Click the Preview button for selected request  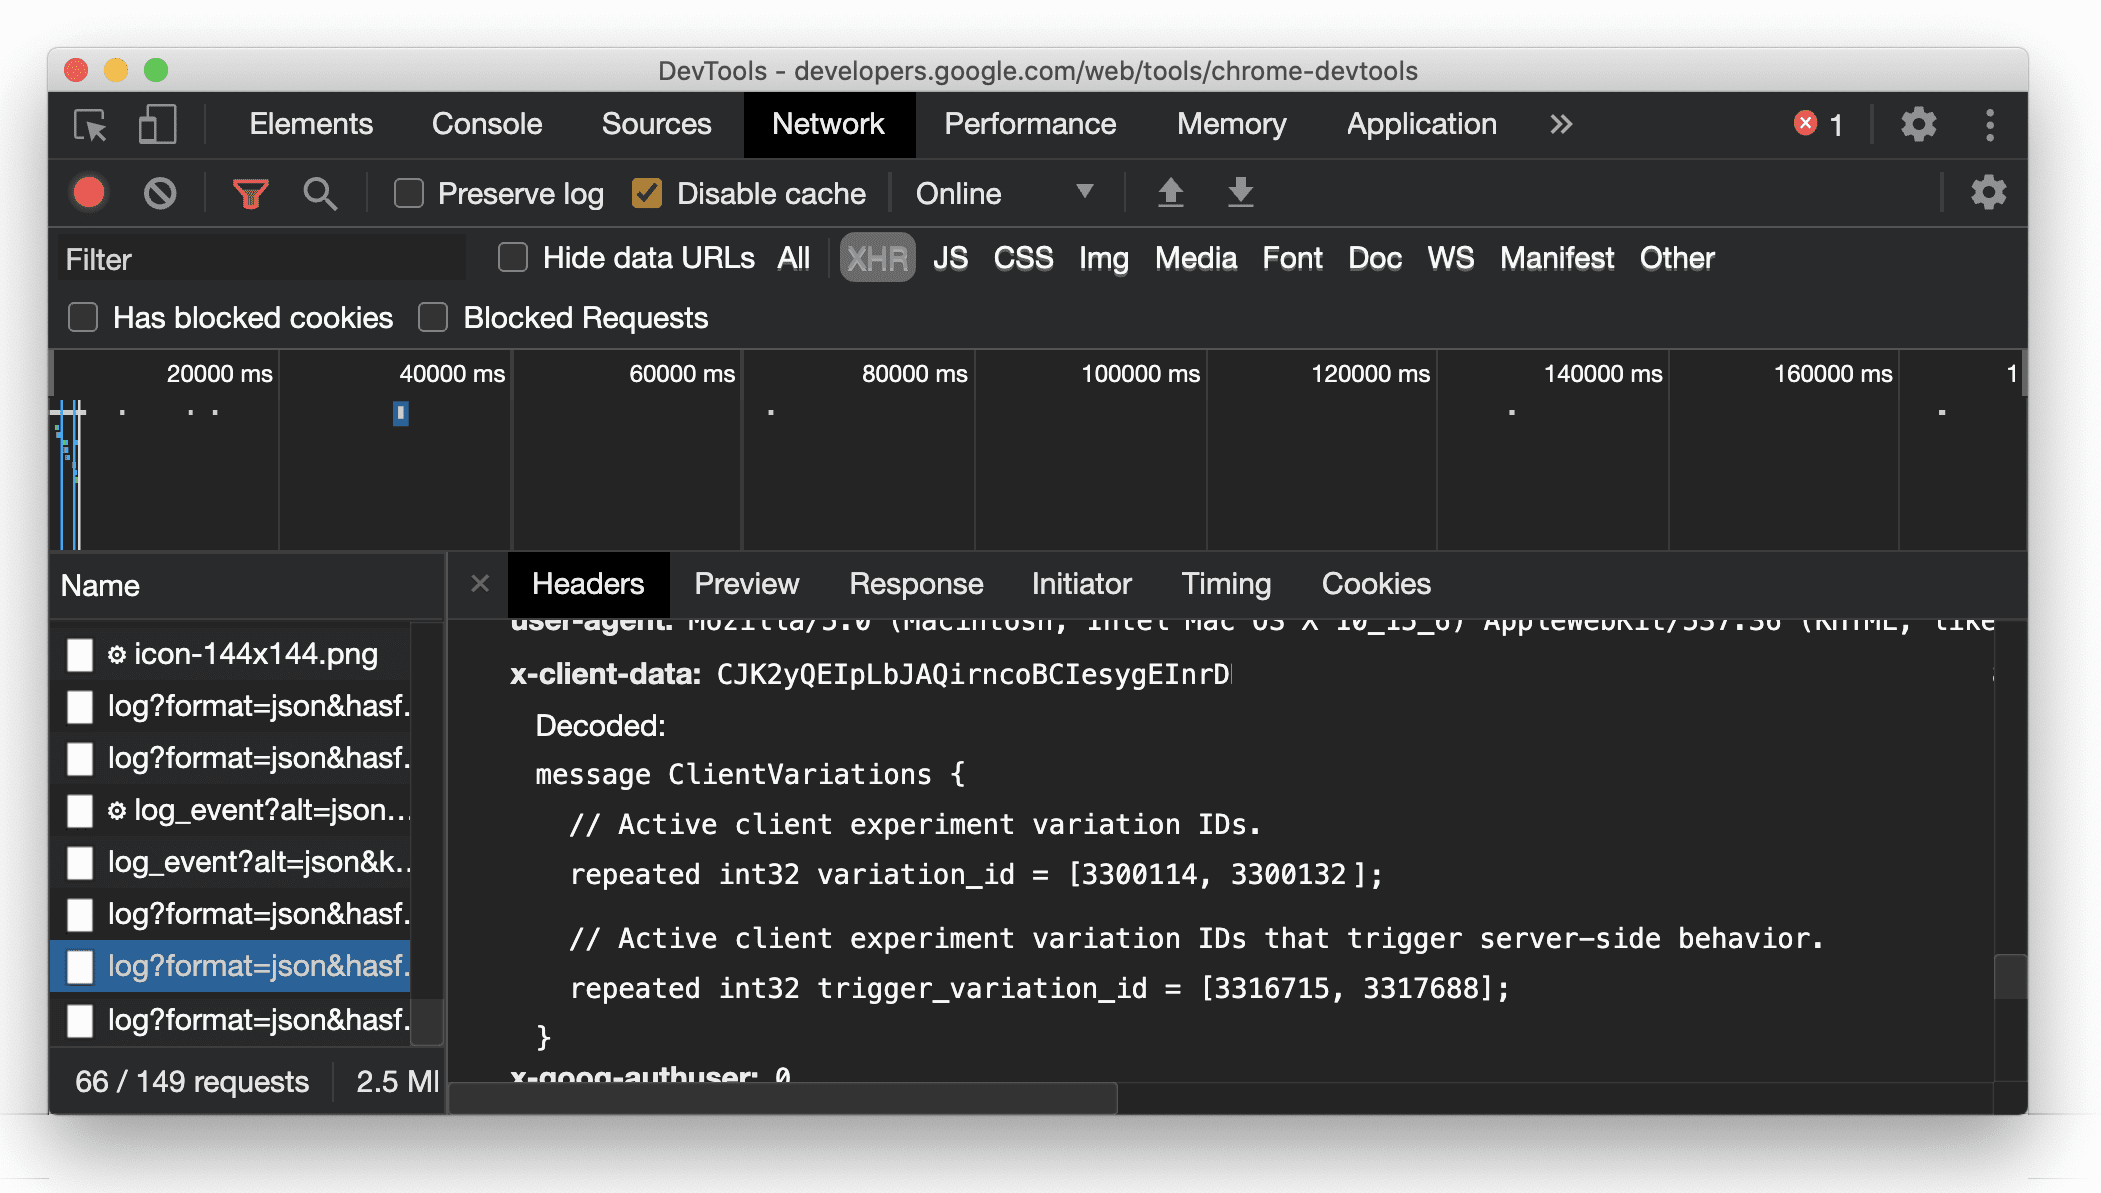(x=747, y=584)
